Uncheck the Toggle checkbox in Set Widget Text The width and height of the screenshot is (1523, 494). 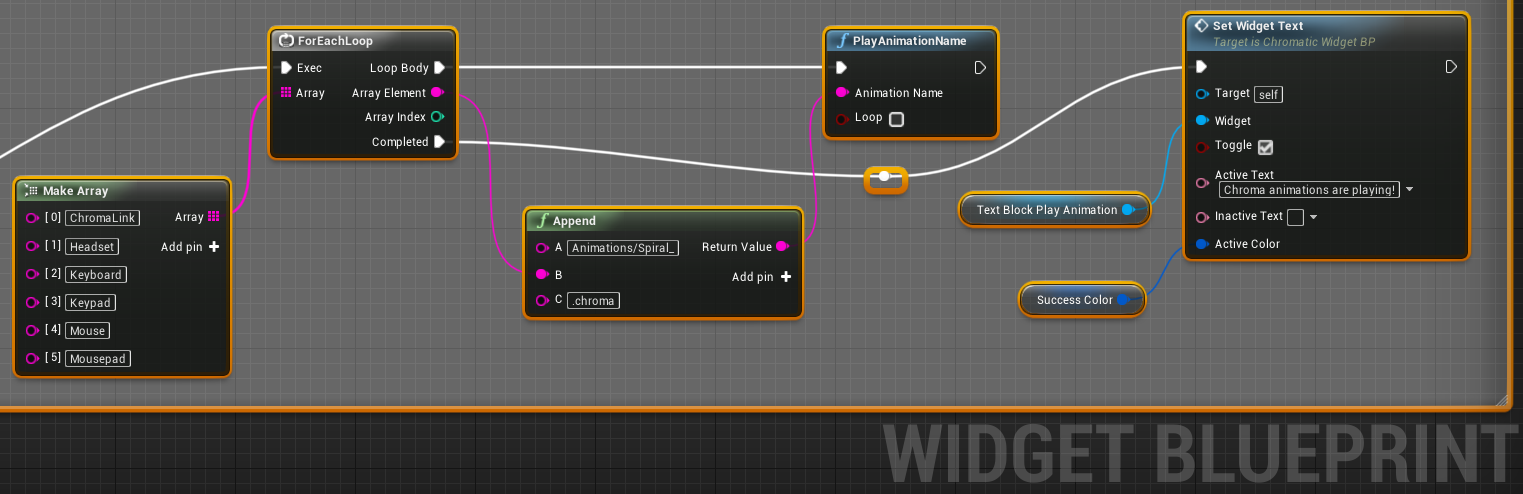[1265, 147]
